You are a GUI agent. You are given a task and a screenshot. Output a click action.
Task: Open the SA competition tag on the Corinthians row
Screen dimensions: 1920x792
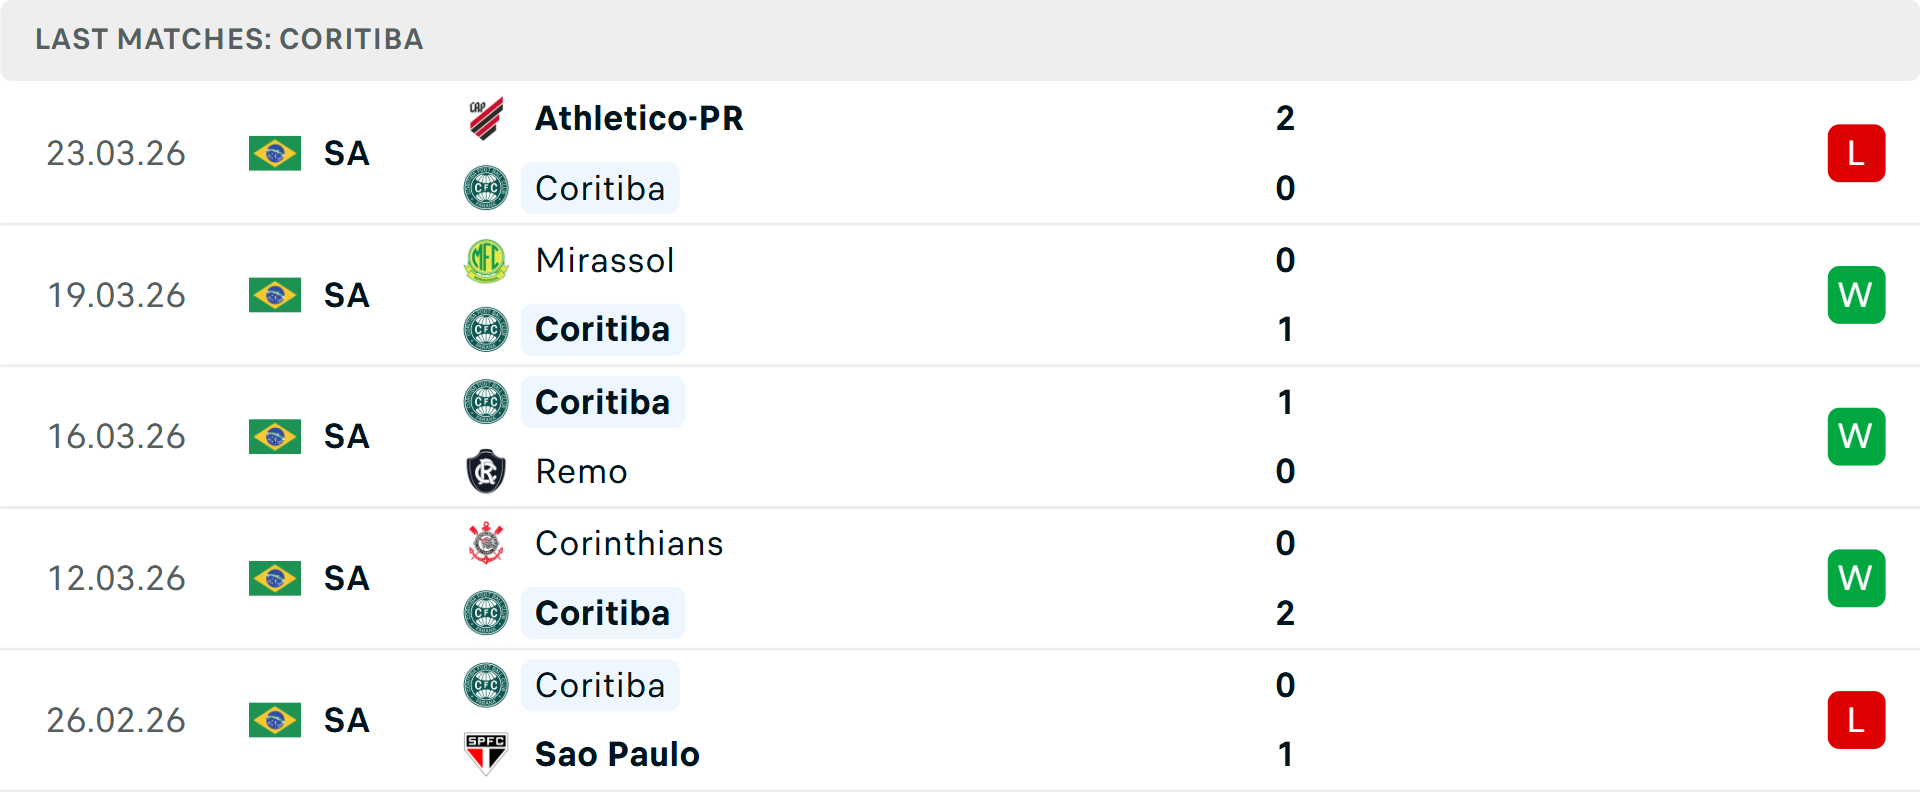(346, 578)
